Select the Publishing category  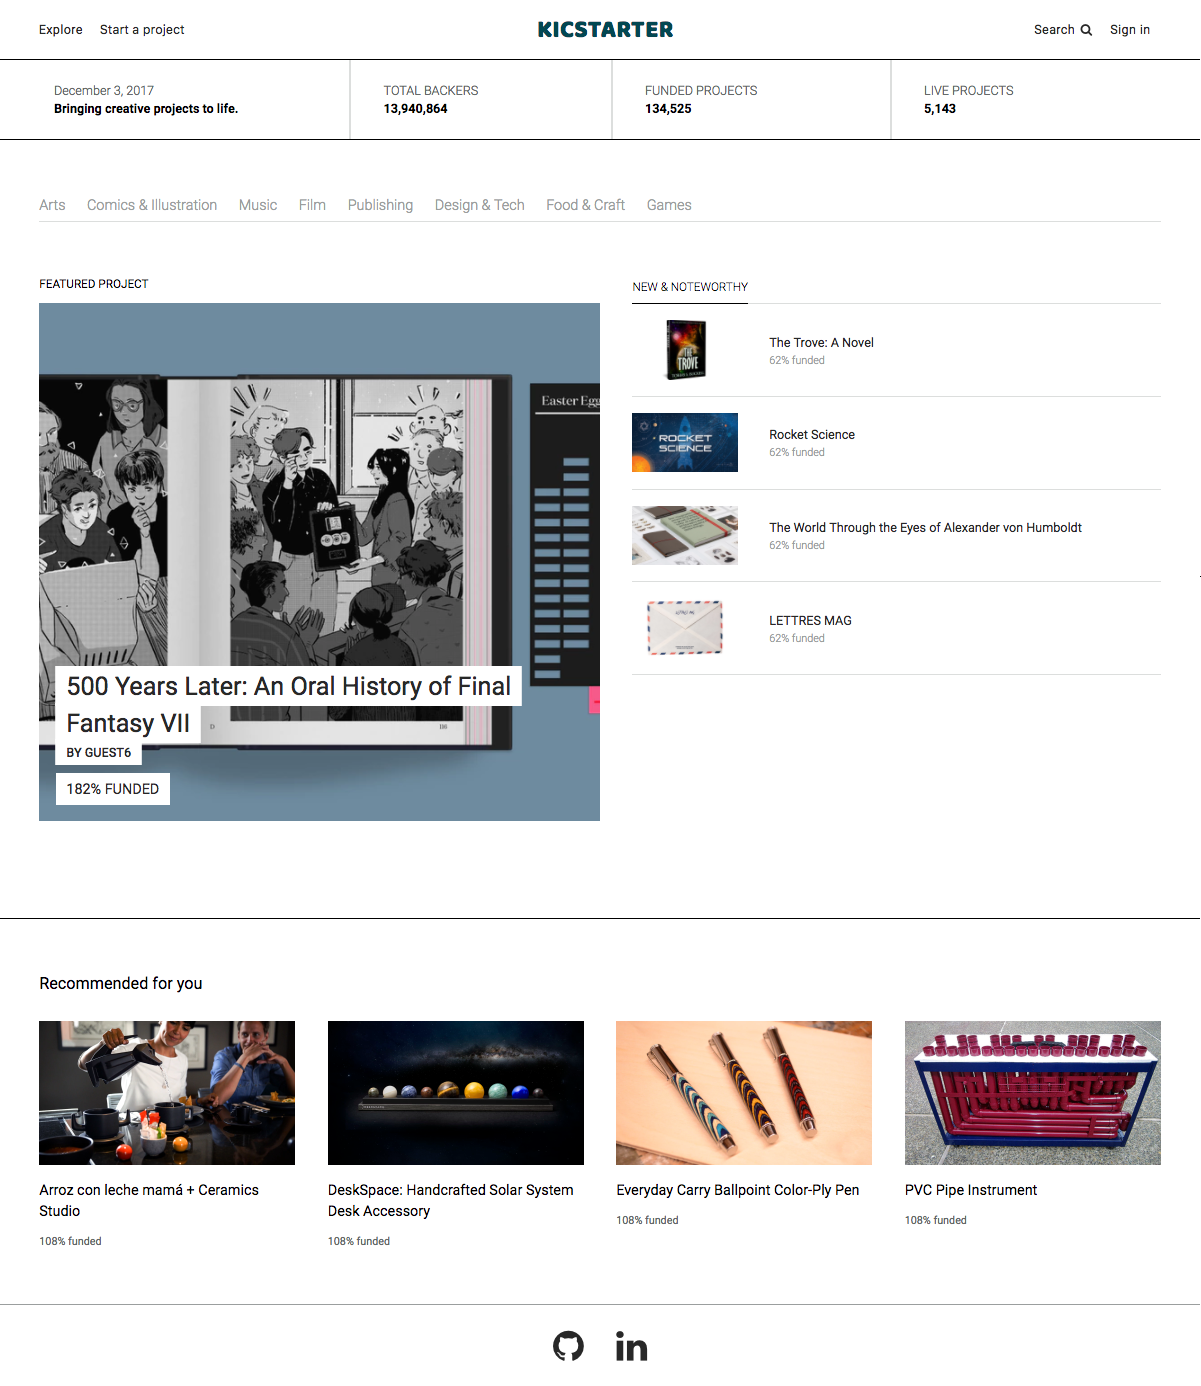pos(380,205)
